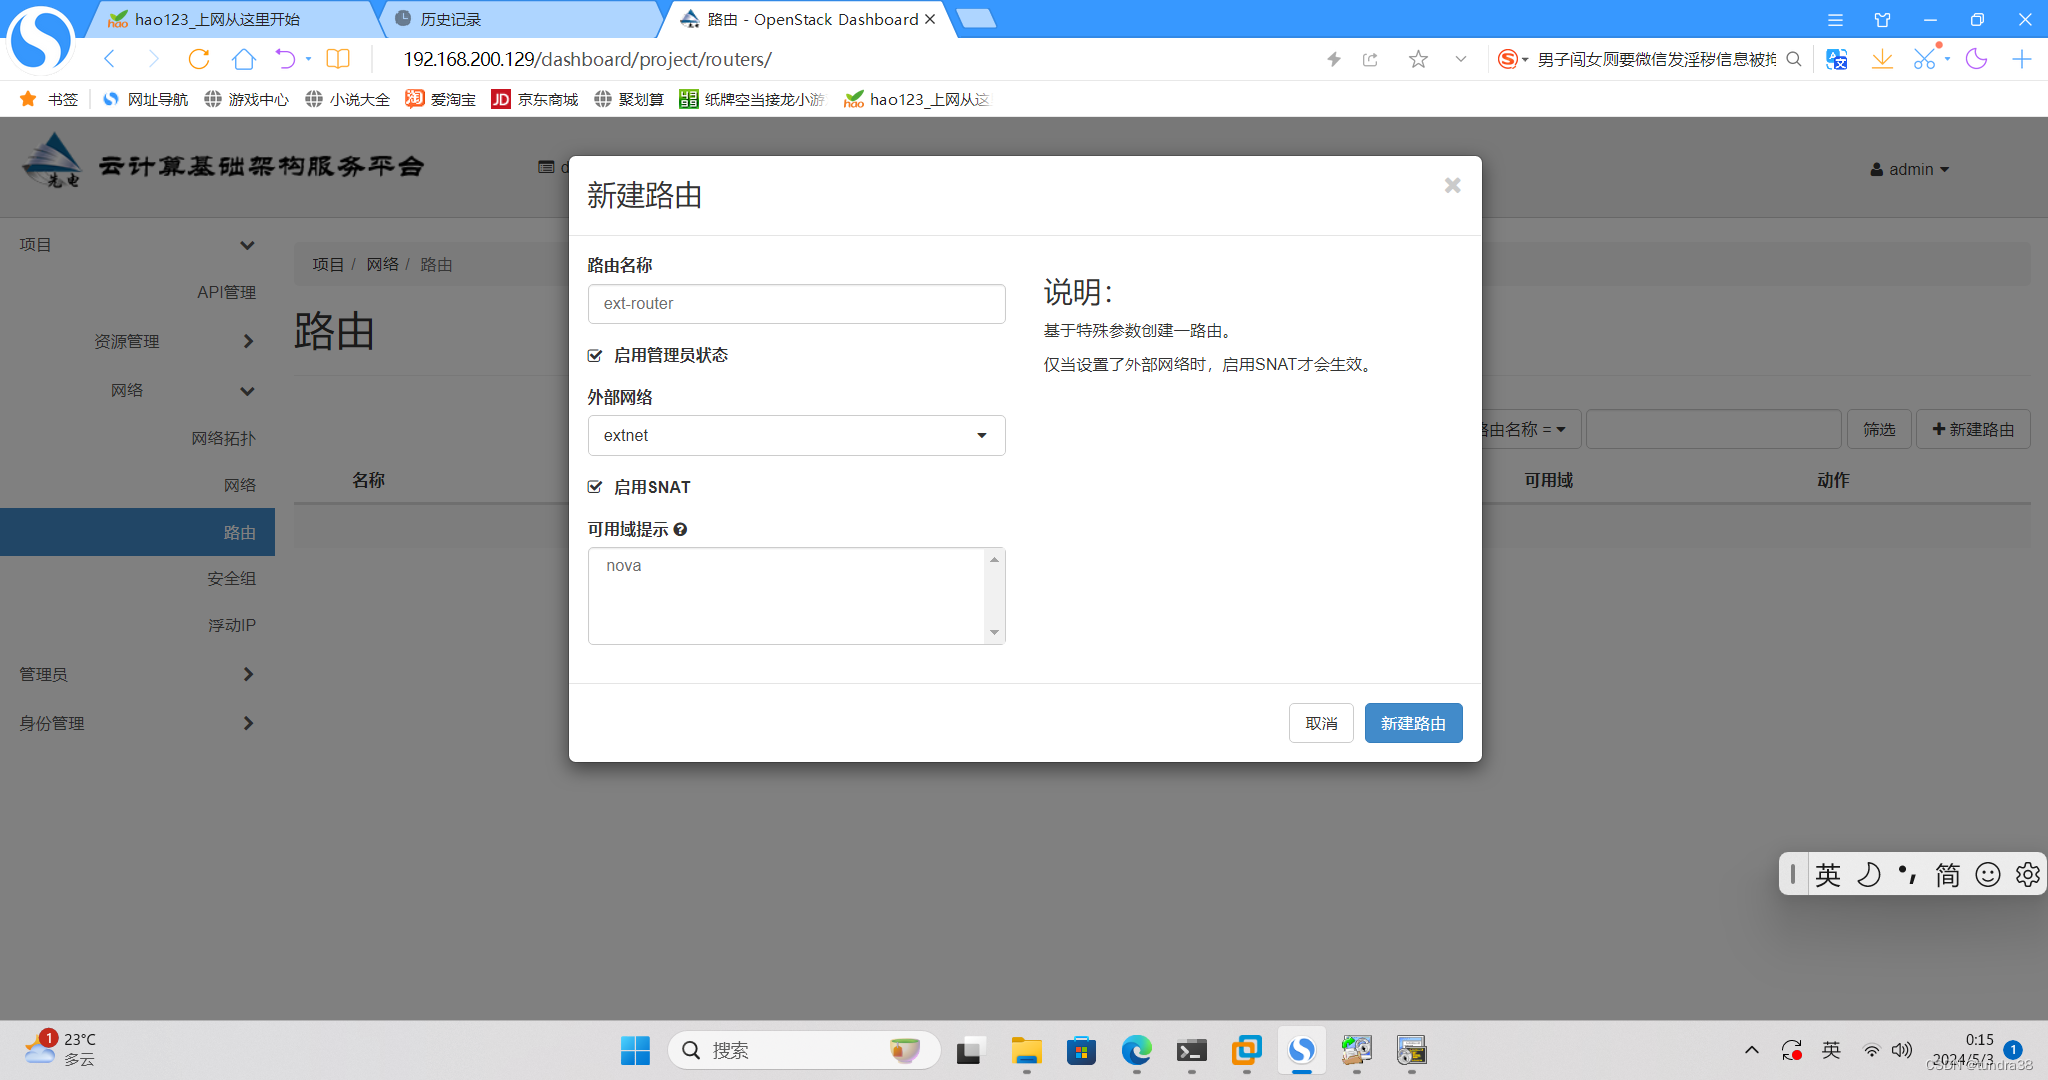Click the 取消 cancel button
Viewport: 2048px width, 1080px height.
[1323, 722]
